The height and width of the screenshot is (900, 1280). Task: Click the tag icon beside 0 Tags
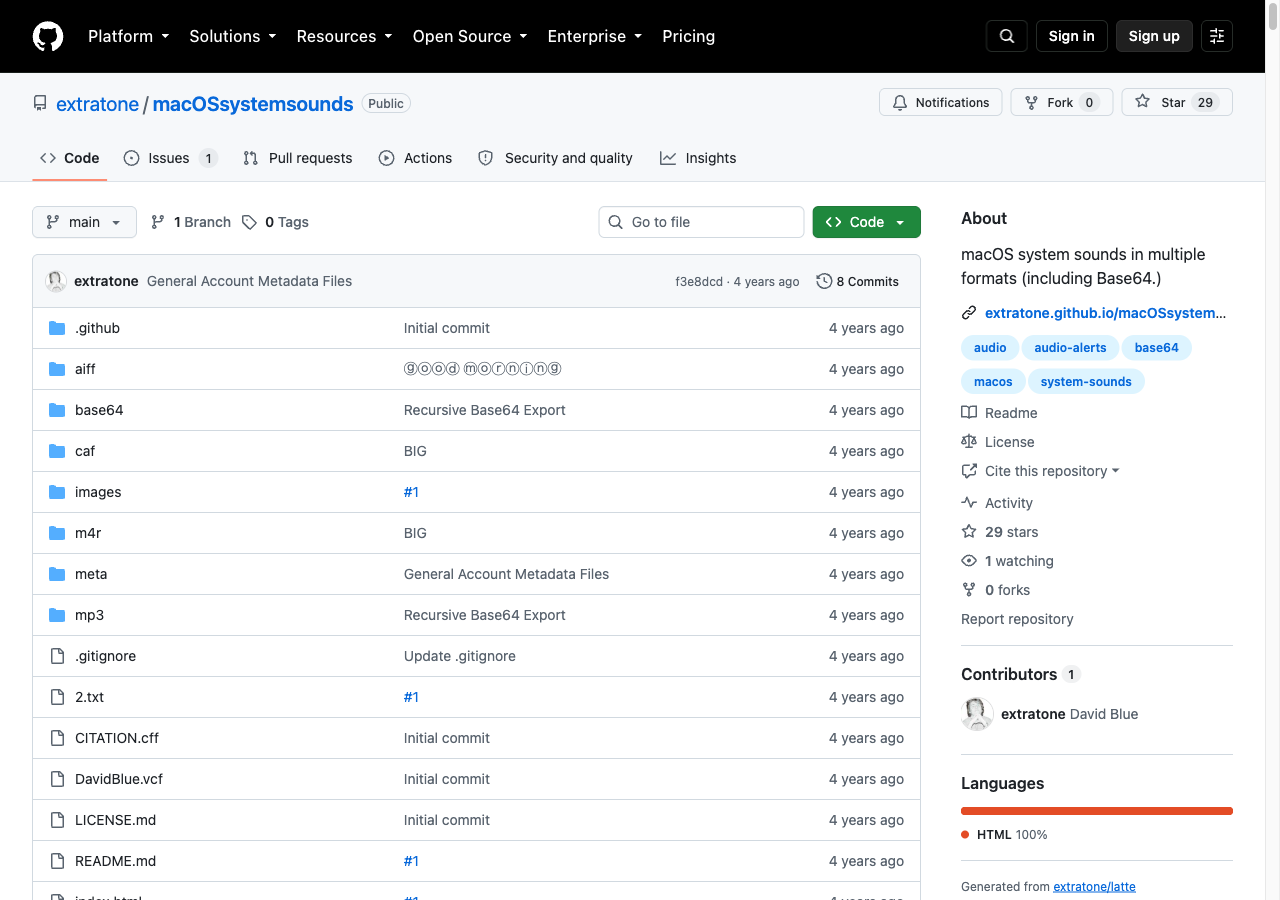(249, 222)
